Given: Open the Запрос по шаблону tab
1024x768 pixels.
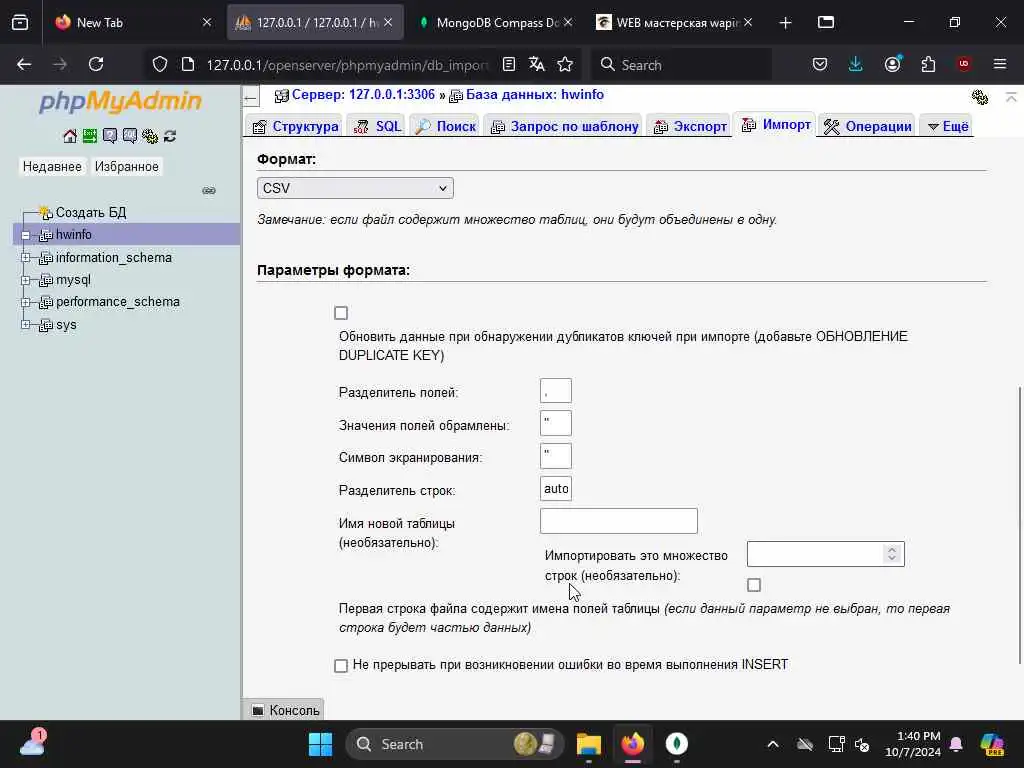Looking at the screenshot, I should click(564, 126).
